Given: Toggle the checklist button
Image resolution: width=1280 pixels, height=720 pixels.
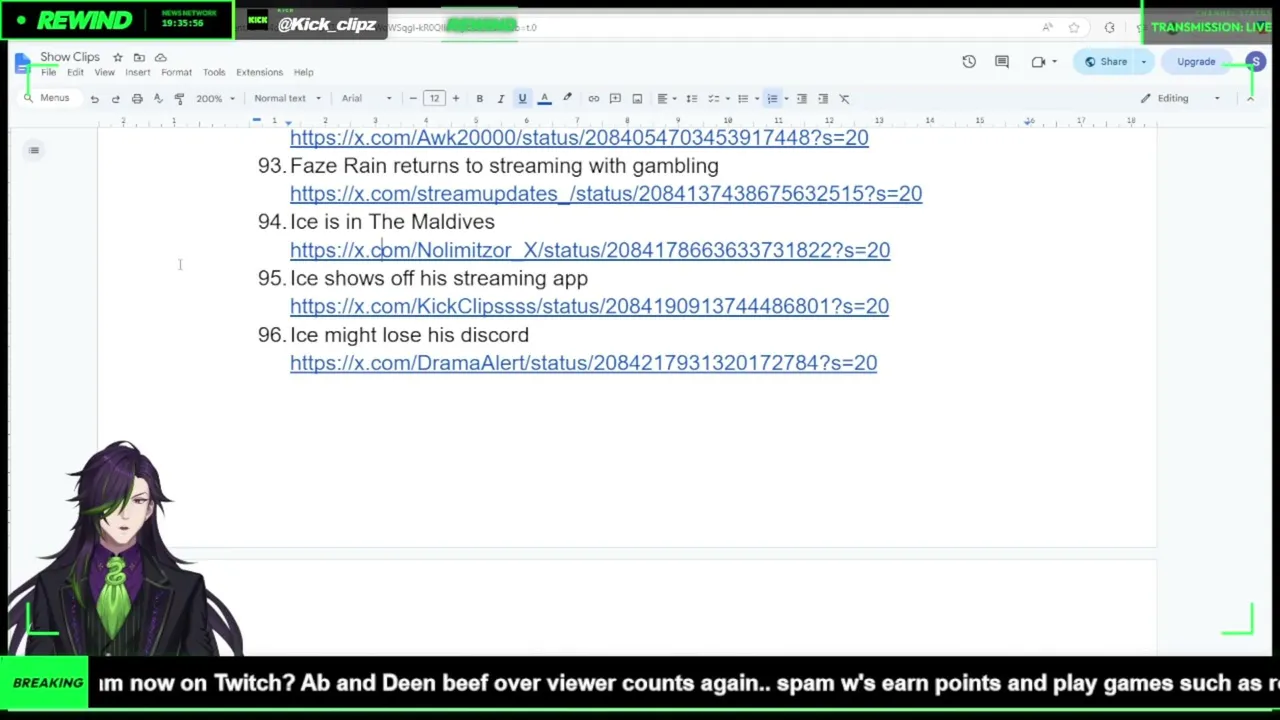Looking at the screenshot, I should coord(713,98).
